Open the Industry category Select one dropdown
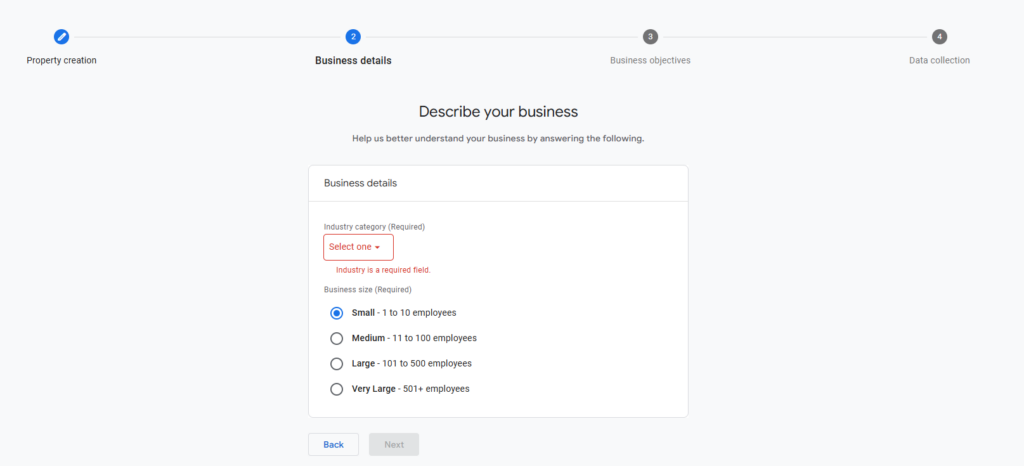This screenshot has width=1024, height=466. click(359, 247)
